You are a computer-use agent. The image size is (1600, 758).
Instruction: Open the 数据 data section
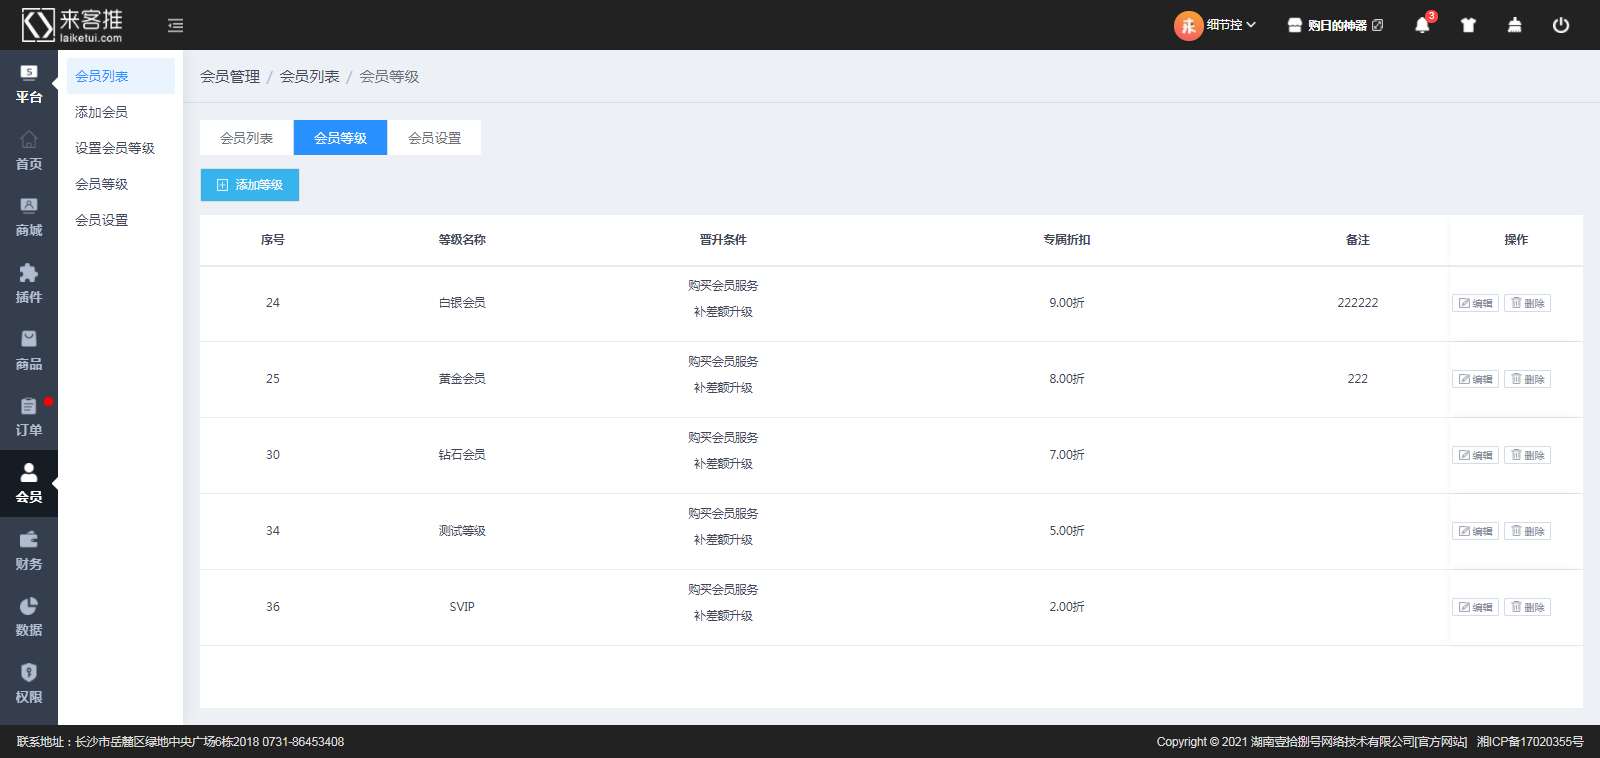coord(29,617)
